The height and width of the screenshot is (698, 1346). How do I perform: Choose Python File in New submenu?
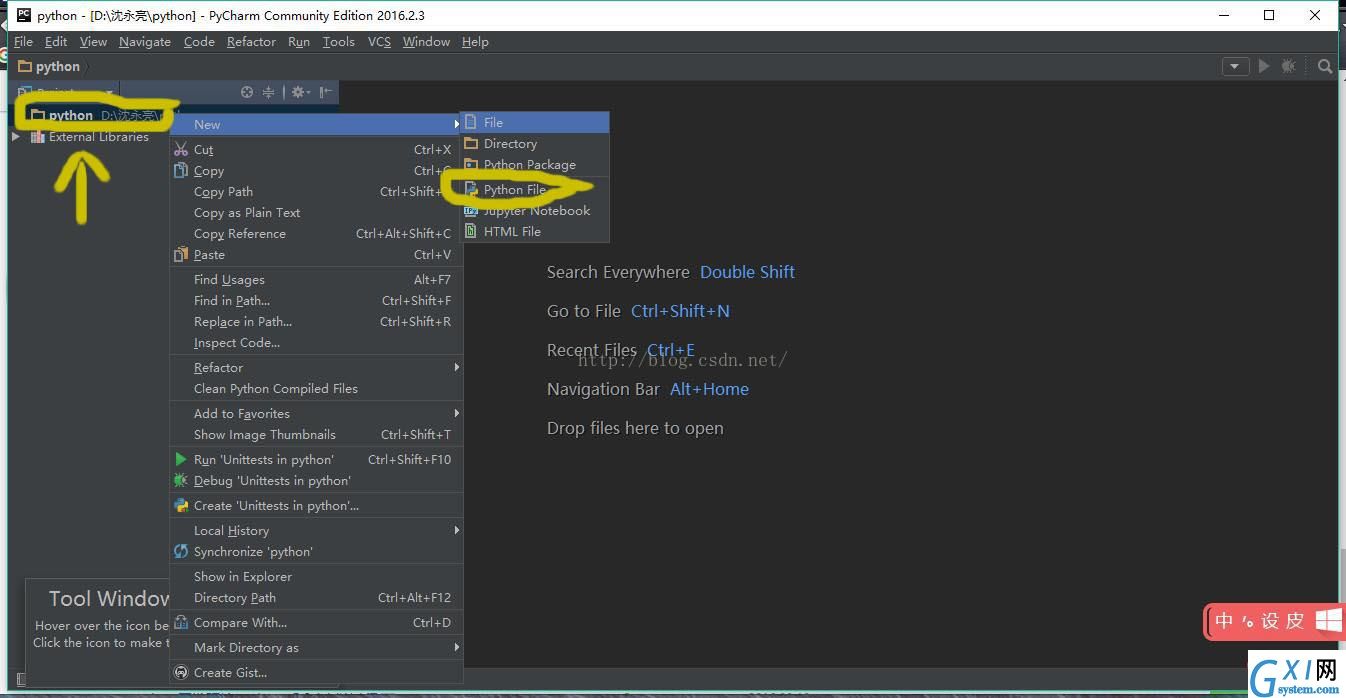coord(535,189)
